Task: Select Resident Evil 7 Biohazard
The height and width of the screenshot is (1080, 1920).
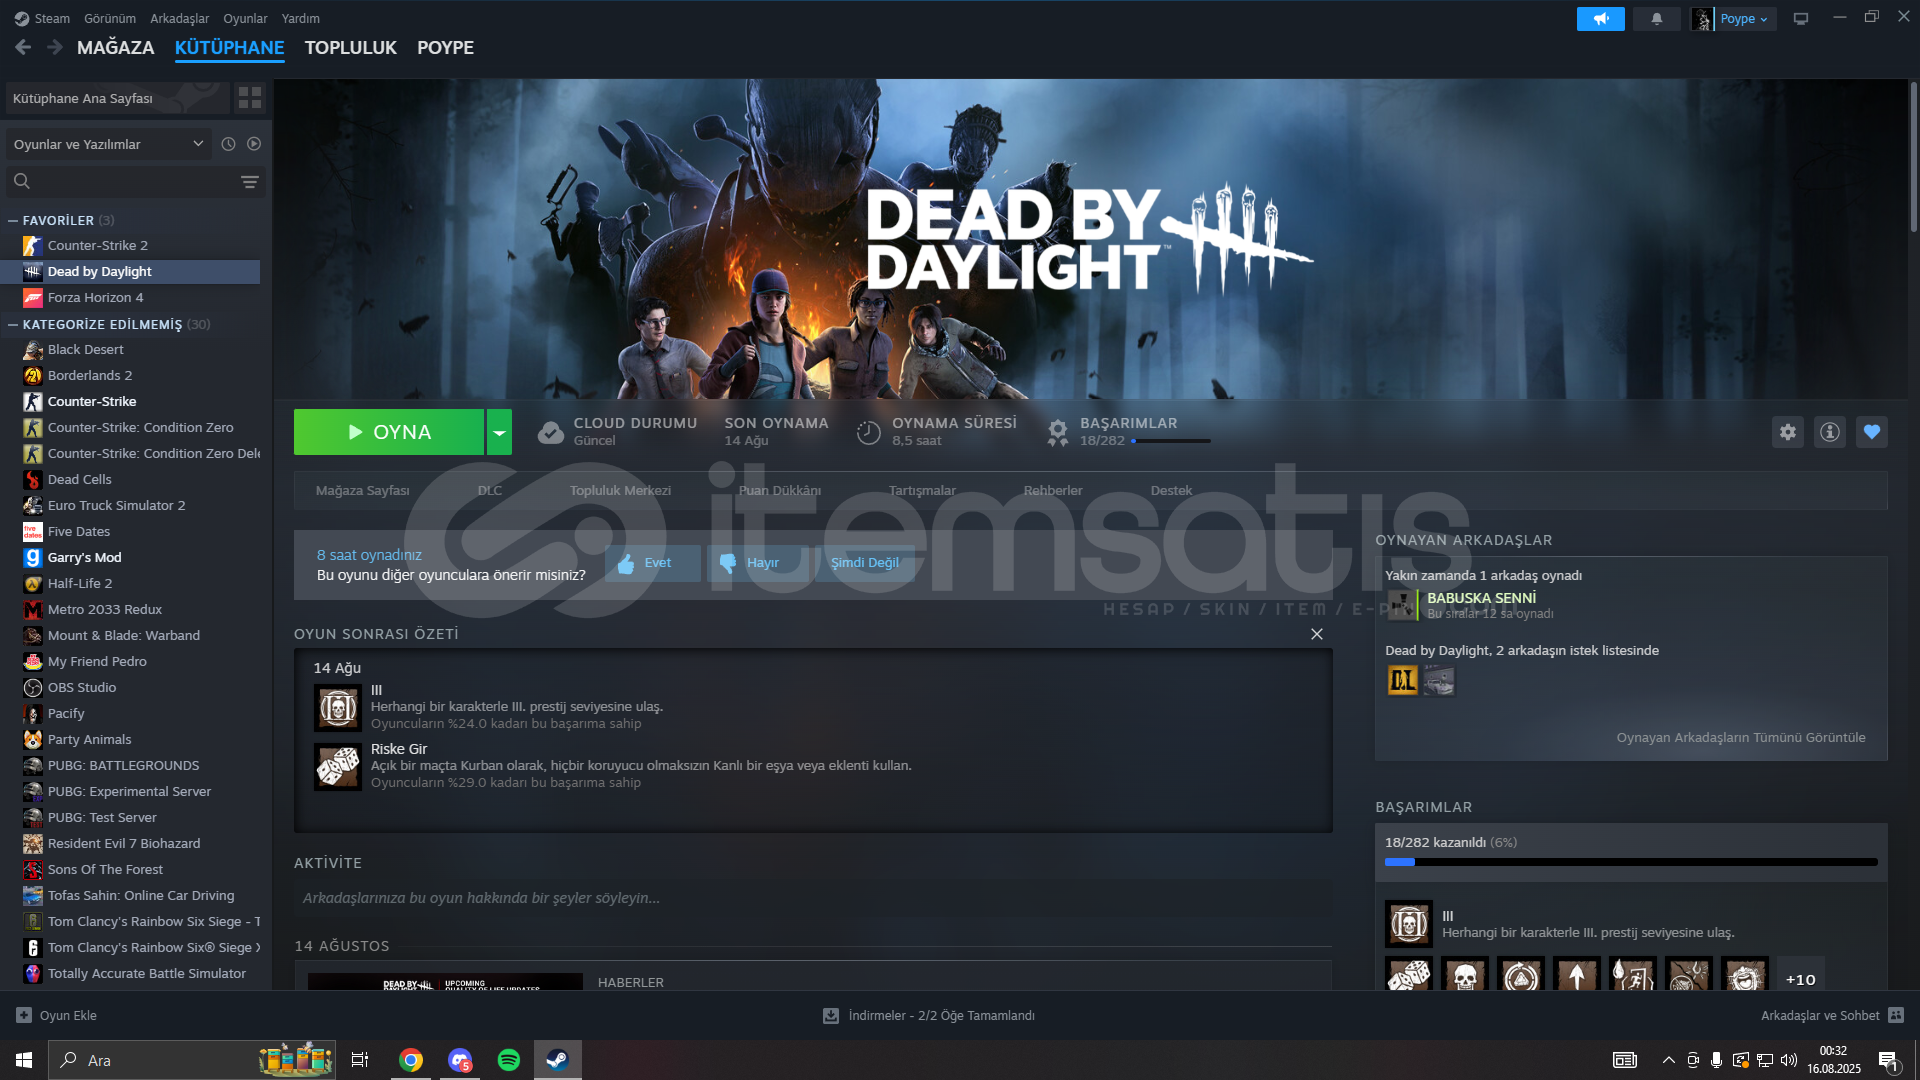Action: (130, 843)
